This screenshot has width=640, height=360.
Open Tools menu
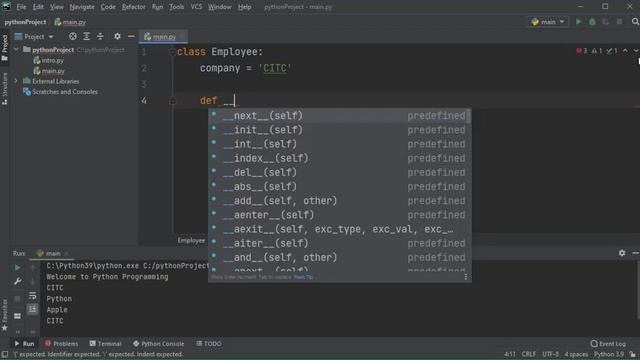tap(176, 7)
